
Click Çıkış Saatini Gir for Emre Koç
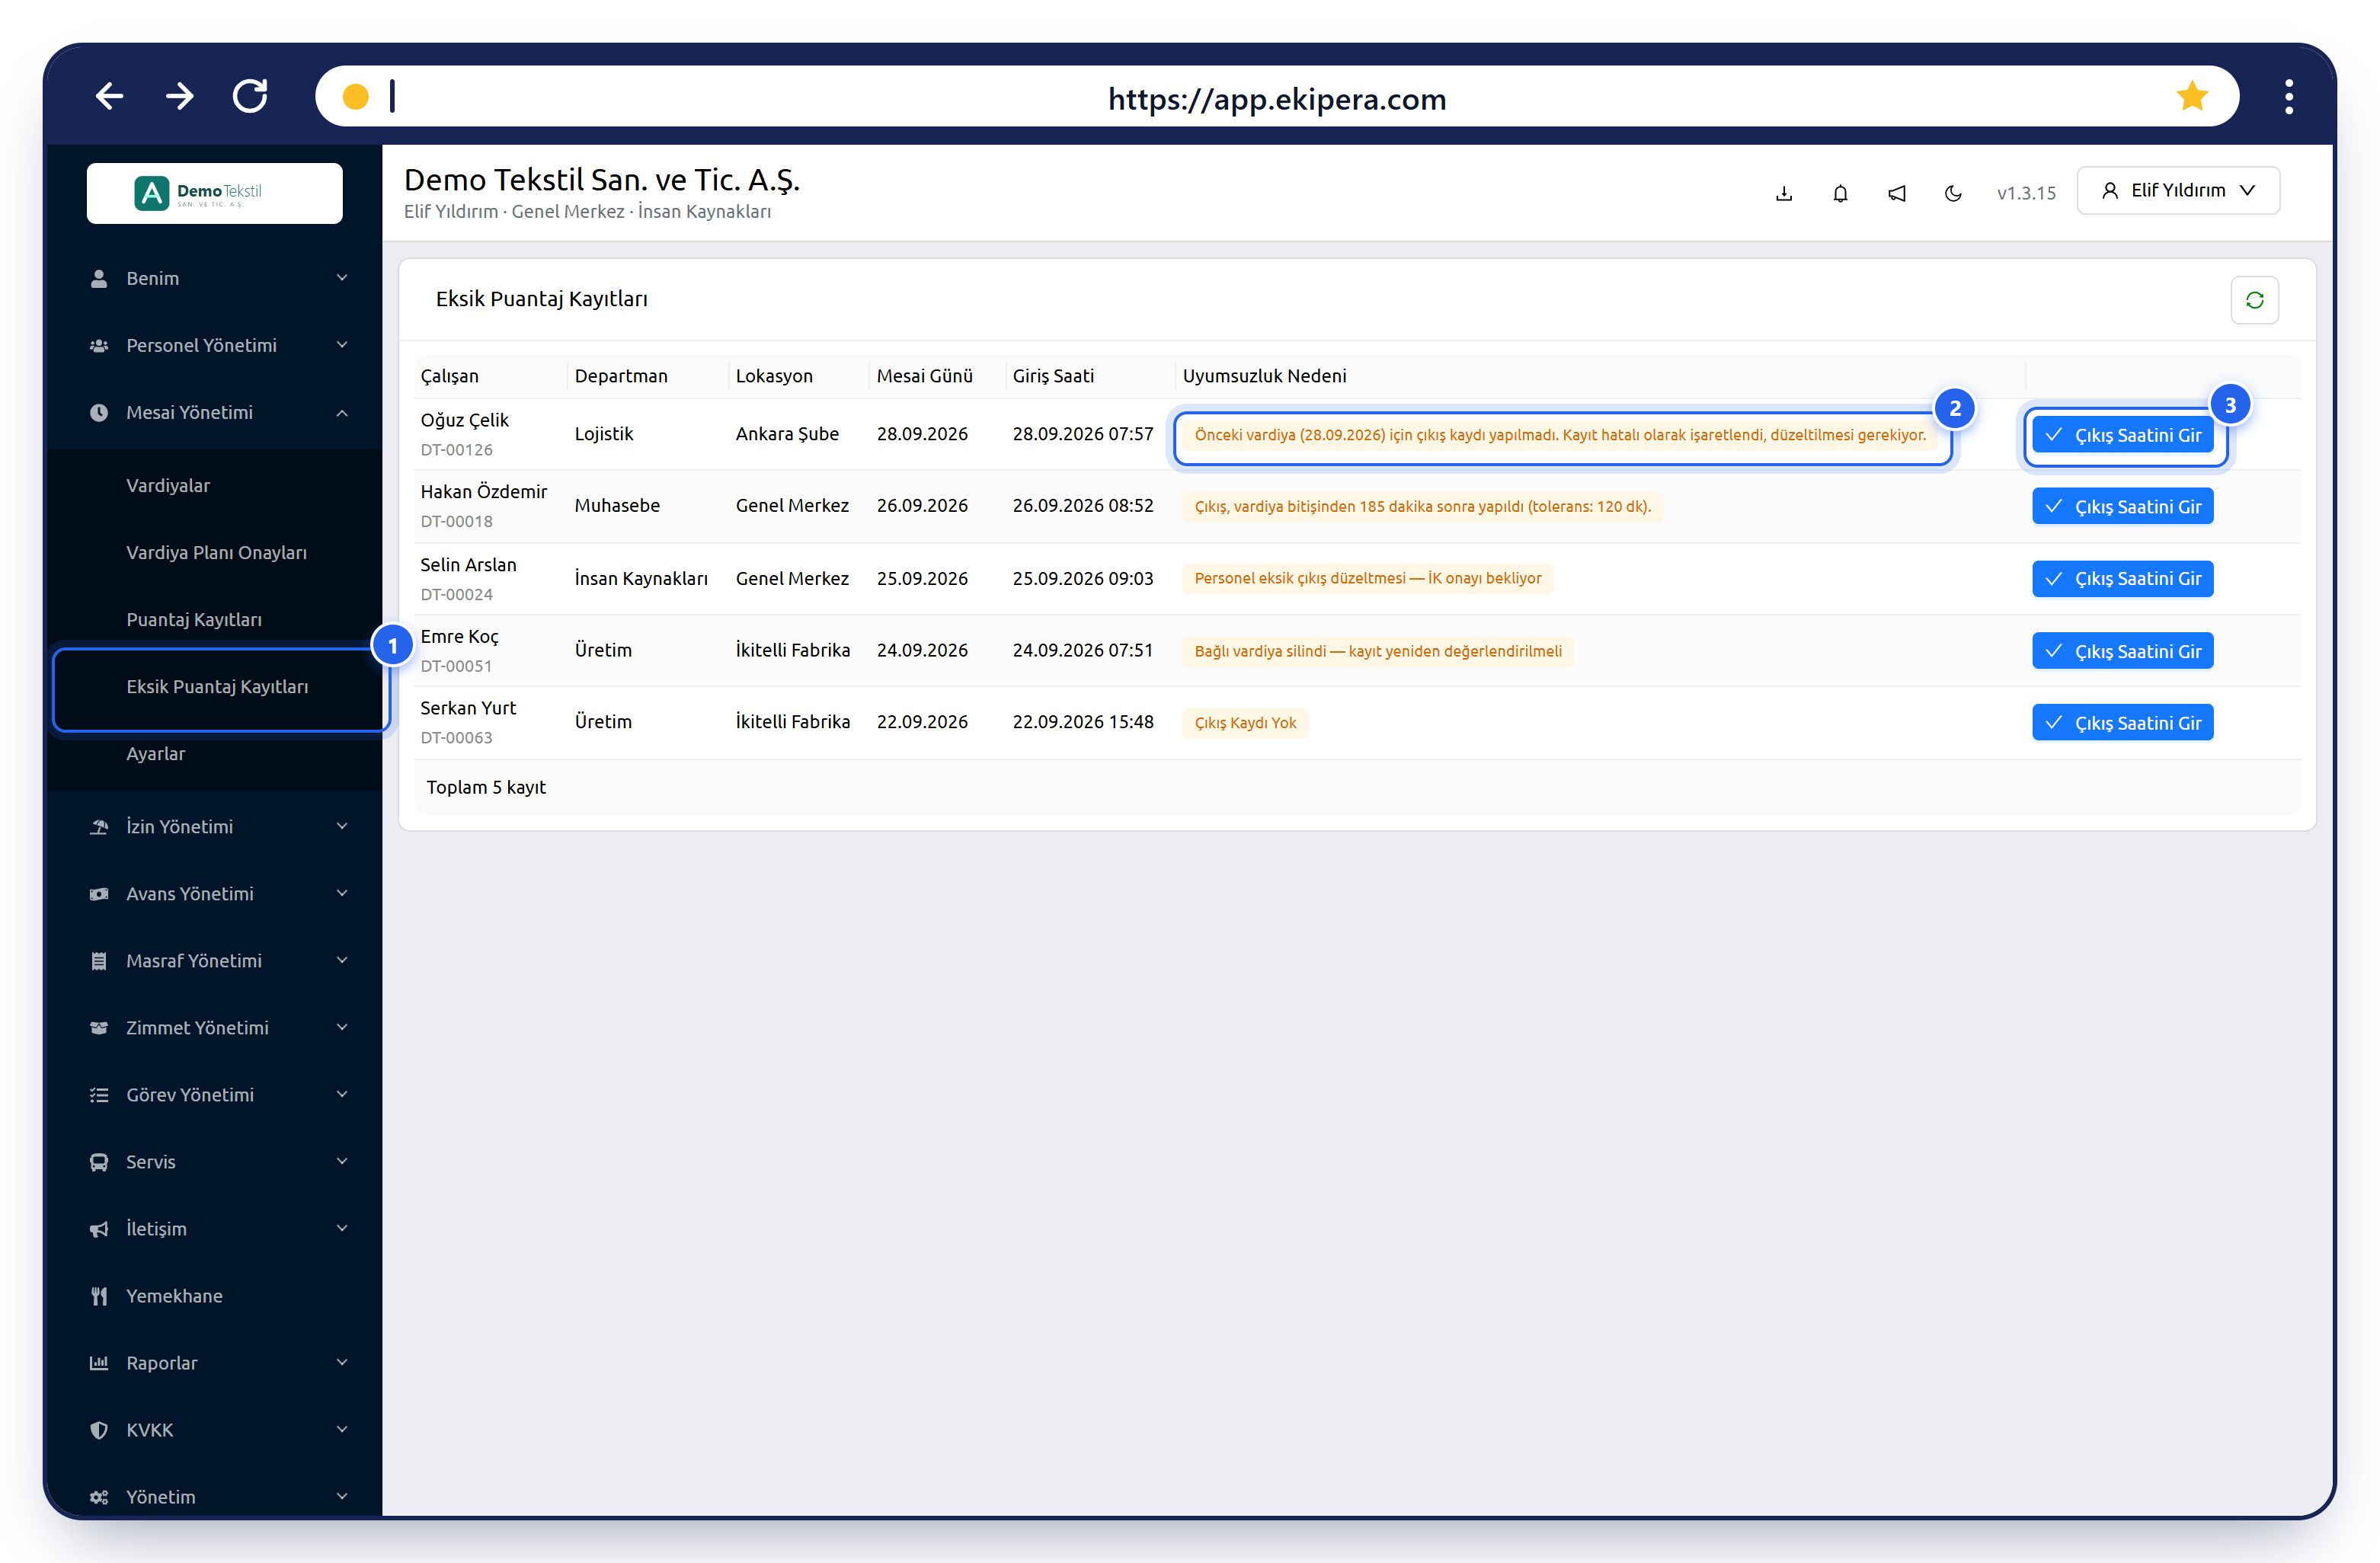2122,651
